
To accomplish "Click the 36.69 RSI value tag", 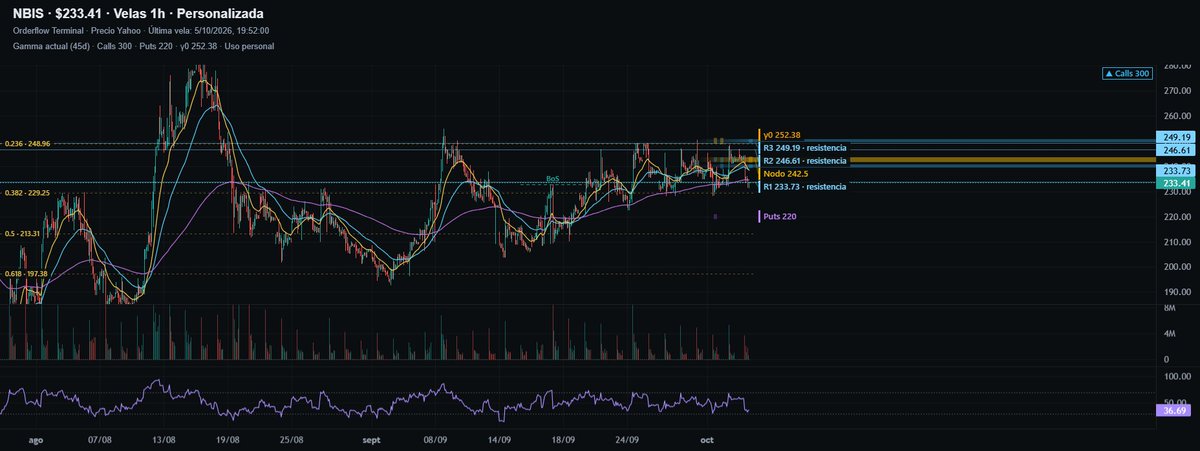I will (x=1173, y=410).
